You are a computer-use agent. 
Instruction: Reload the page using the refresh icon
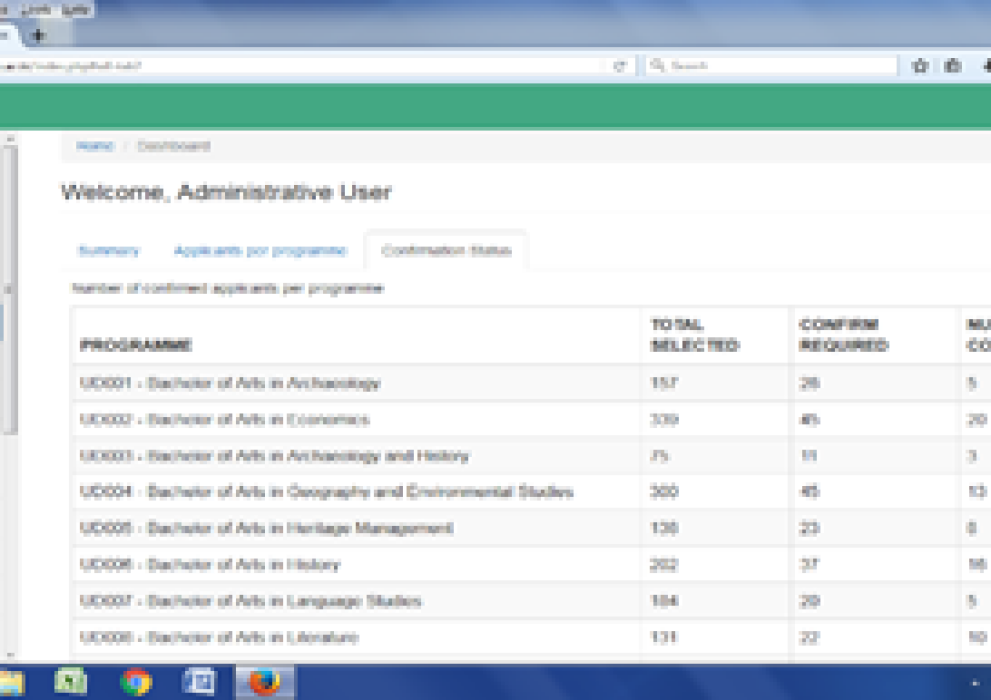coord(619,66)
